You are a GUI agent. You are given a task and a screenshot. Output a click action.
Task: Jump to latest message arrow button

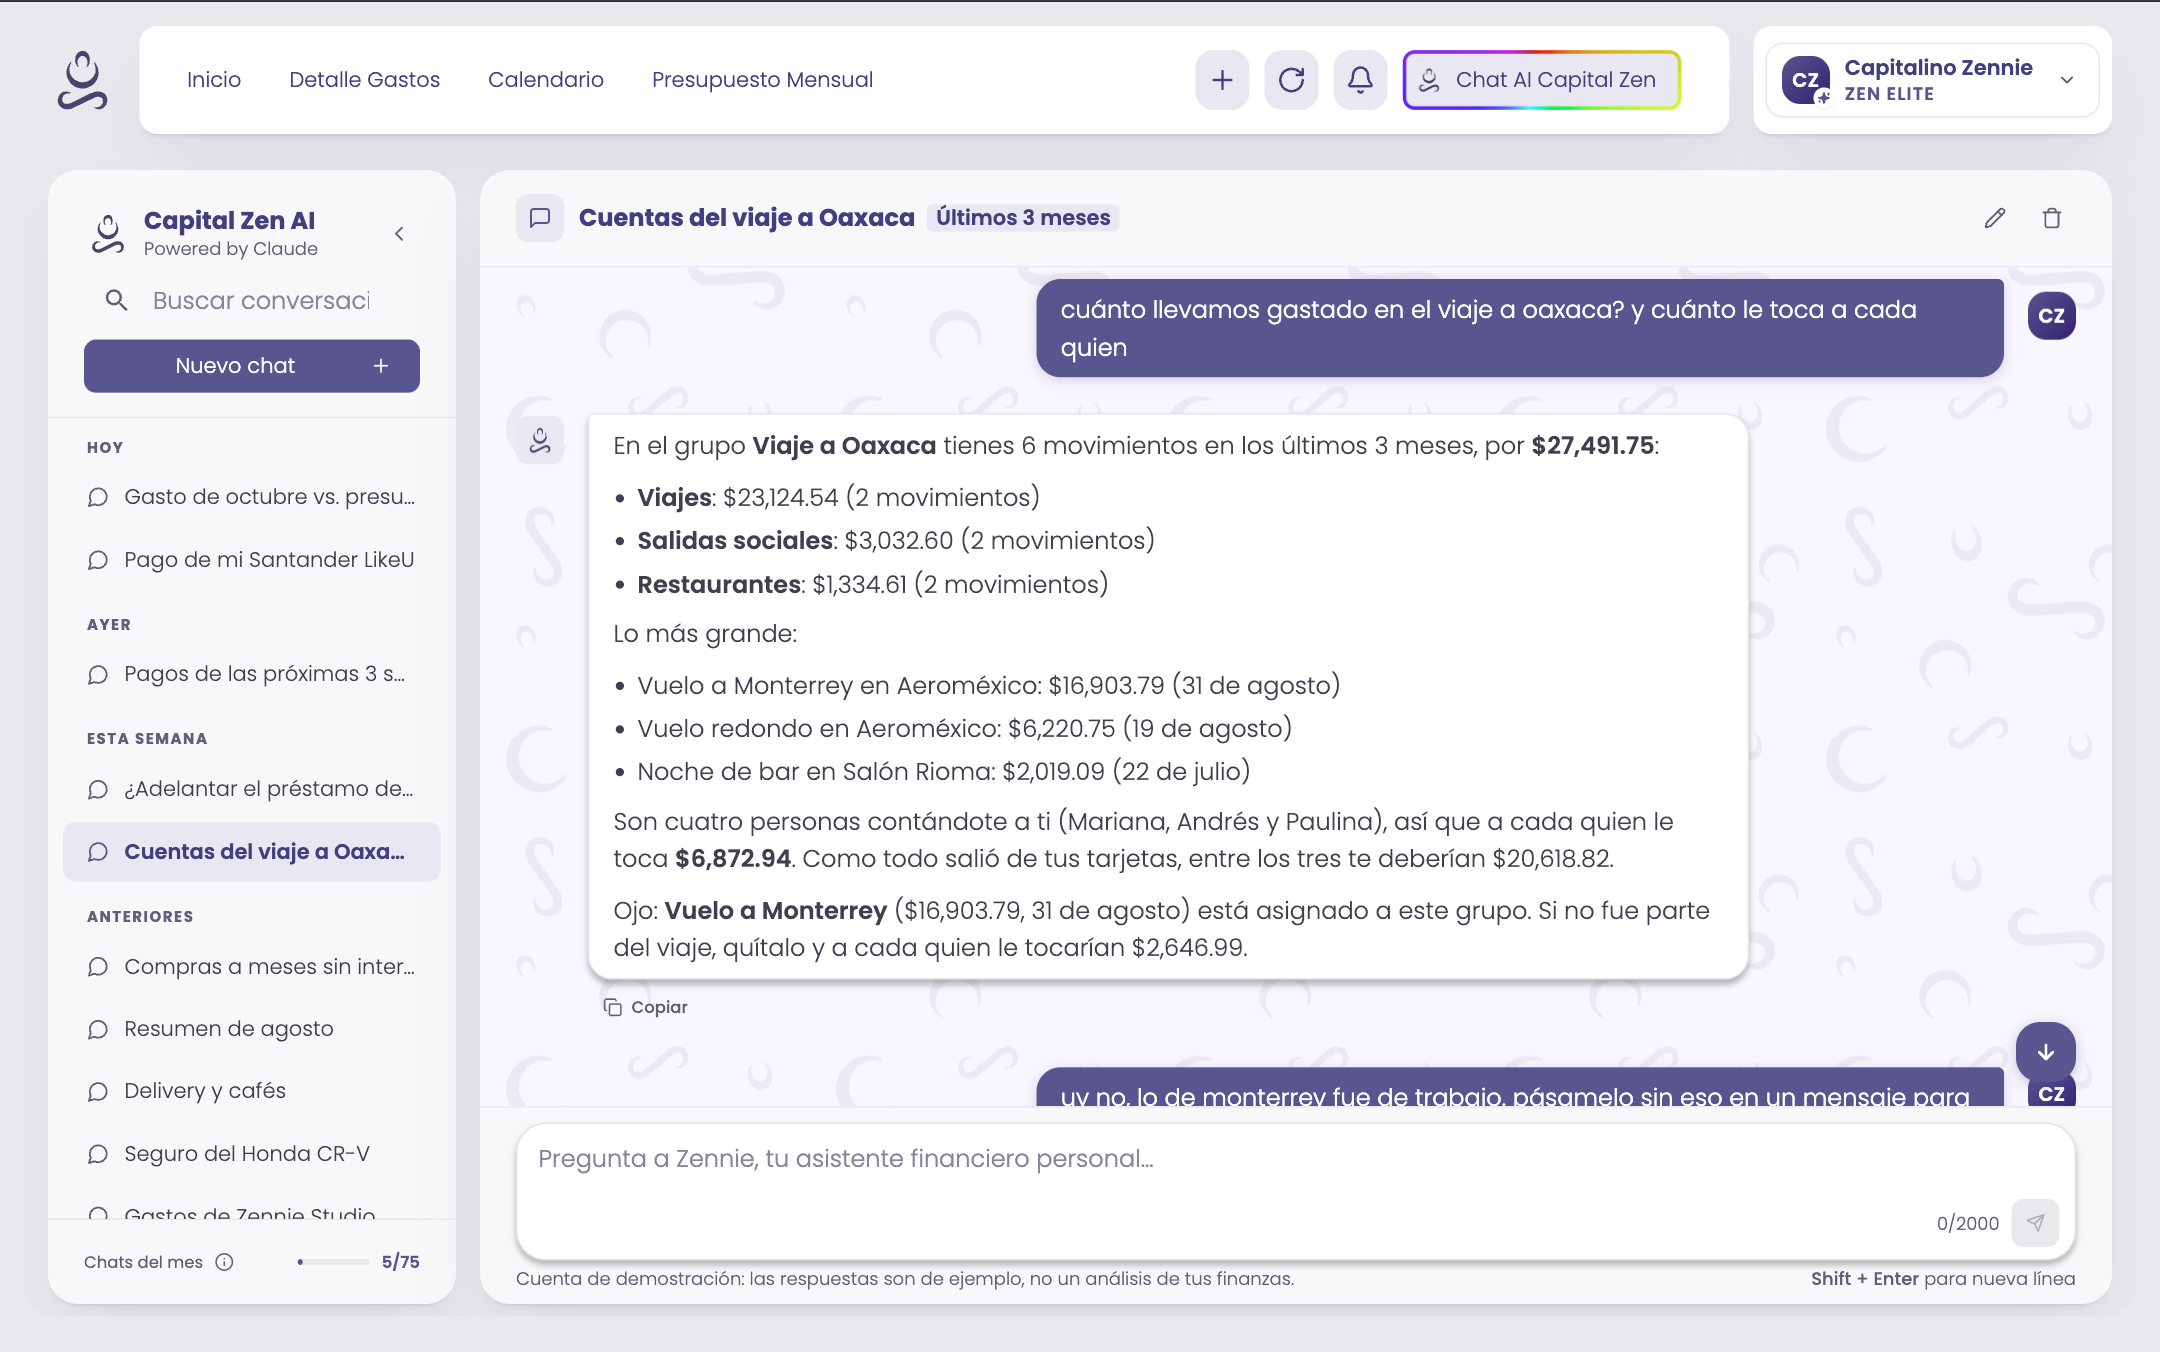(2046, 1052)
